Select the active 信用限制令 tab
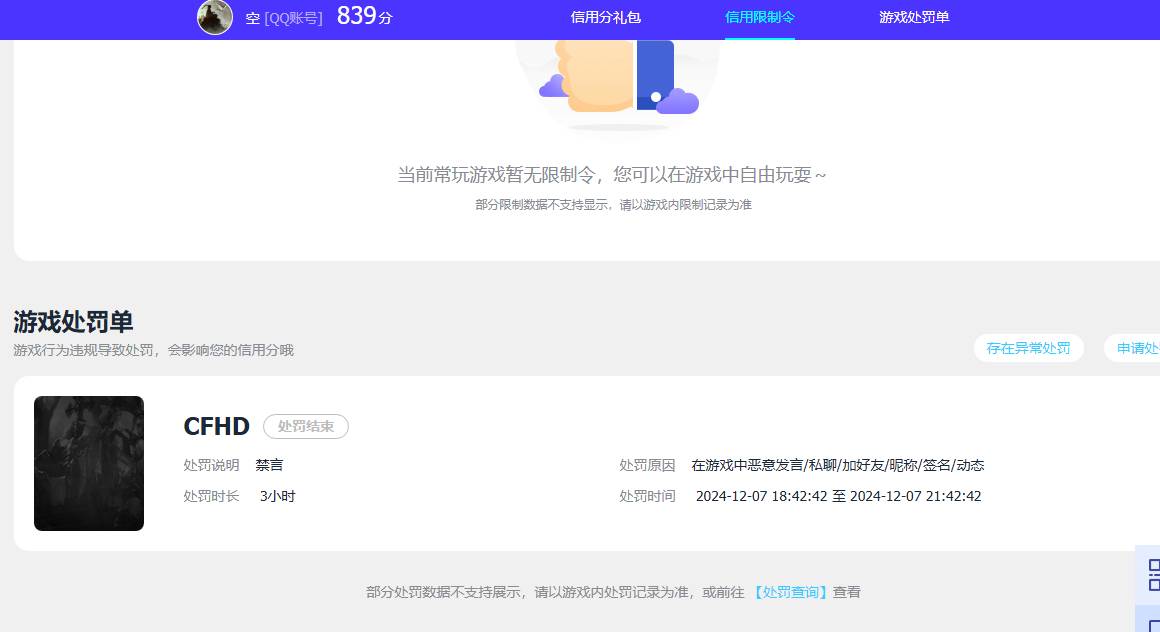The image size is (1160, 632). coord(758,17)
